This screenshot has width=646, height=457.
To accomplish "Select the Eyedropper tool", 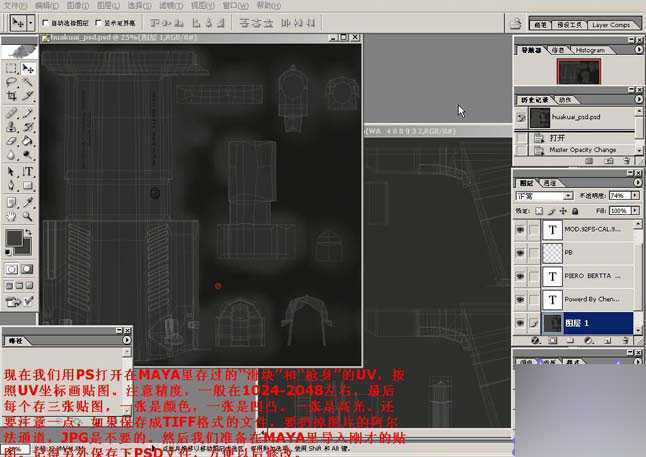I will (28, 202).
